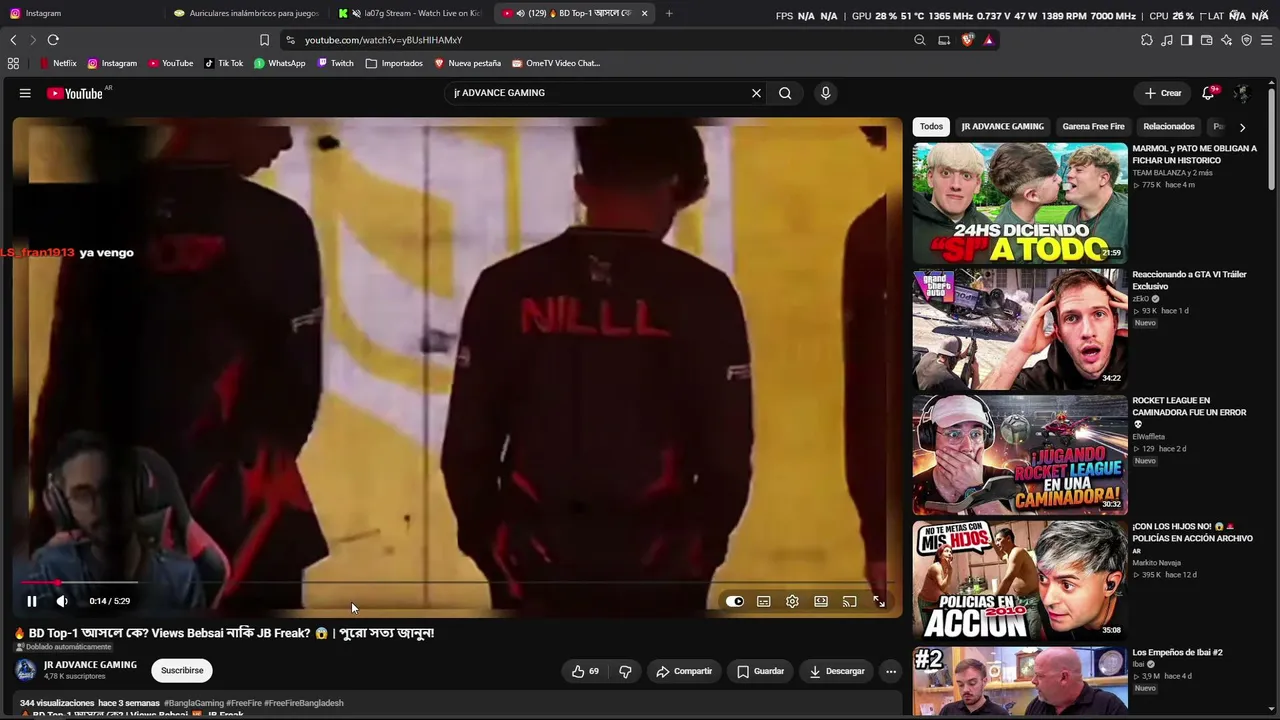Open 'Los Empeños de Ibai #2' title
The image size is (1280, 720).
(x=1177, y=652)
